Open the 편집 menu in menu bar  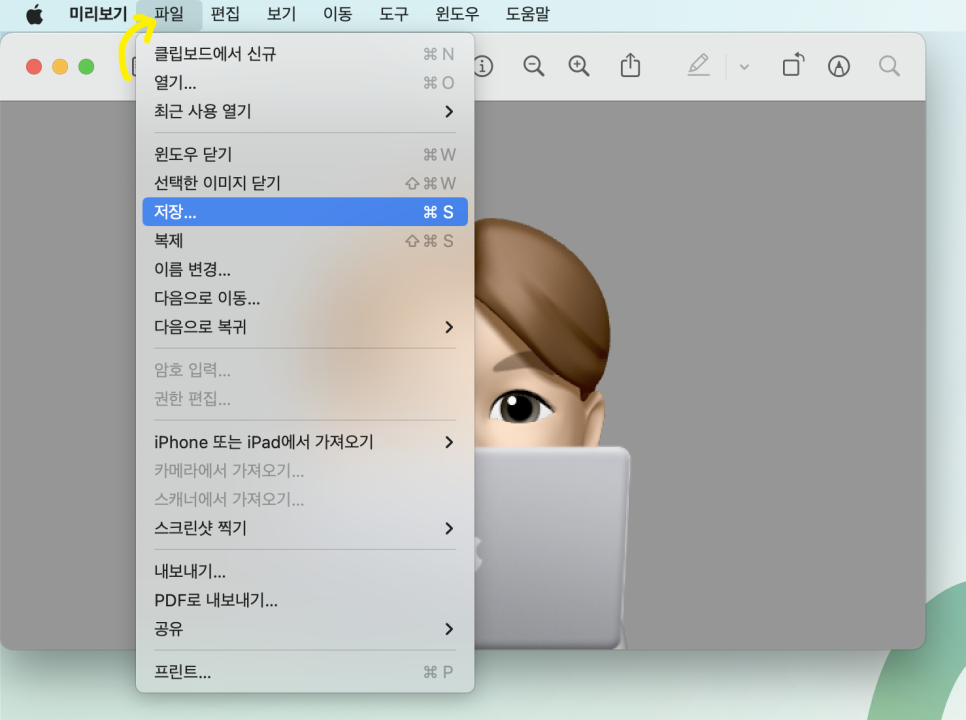click(x=225, y=15)
